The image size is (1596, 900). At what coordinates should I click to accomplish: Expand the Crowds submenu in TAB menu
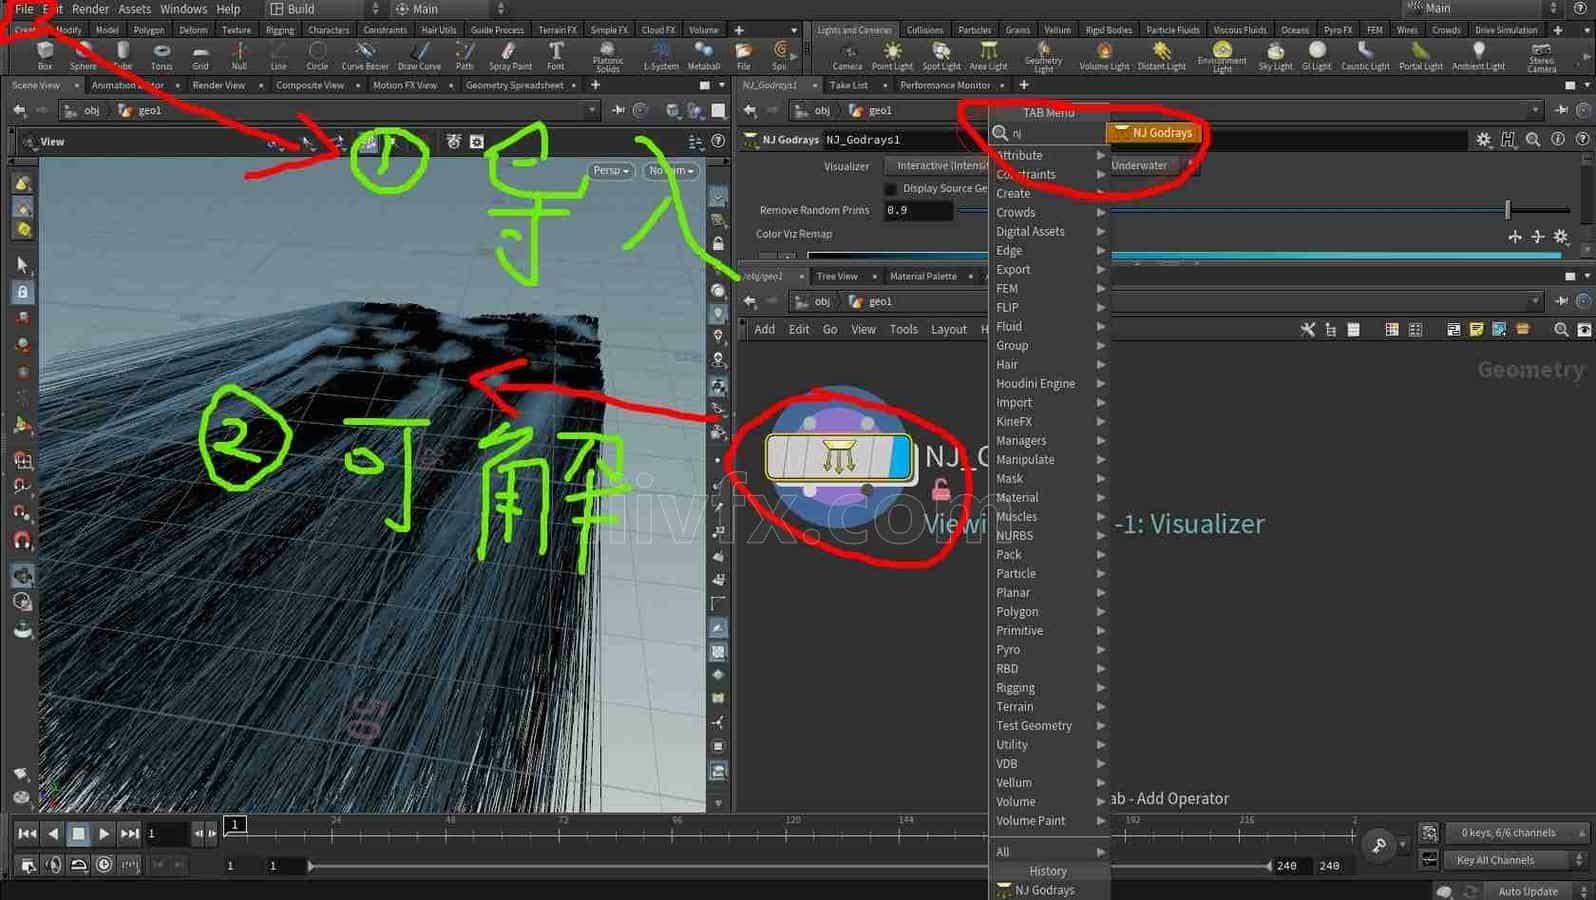click(x=1049, y=213)
